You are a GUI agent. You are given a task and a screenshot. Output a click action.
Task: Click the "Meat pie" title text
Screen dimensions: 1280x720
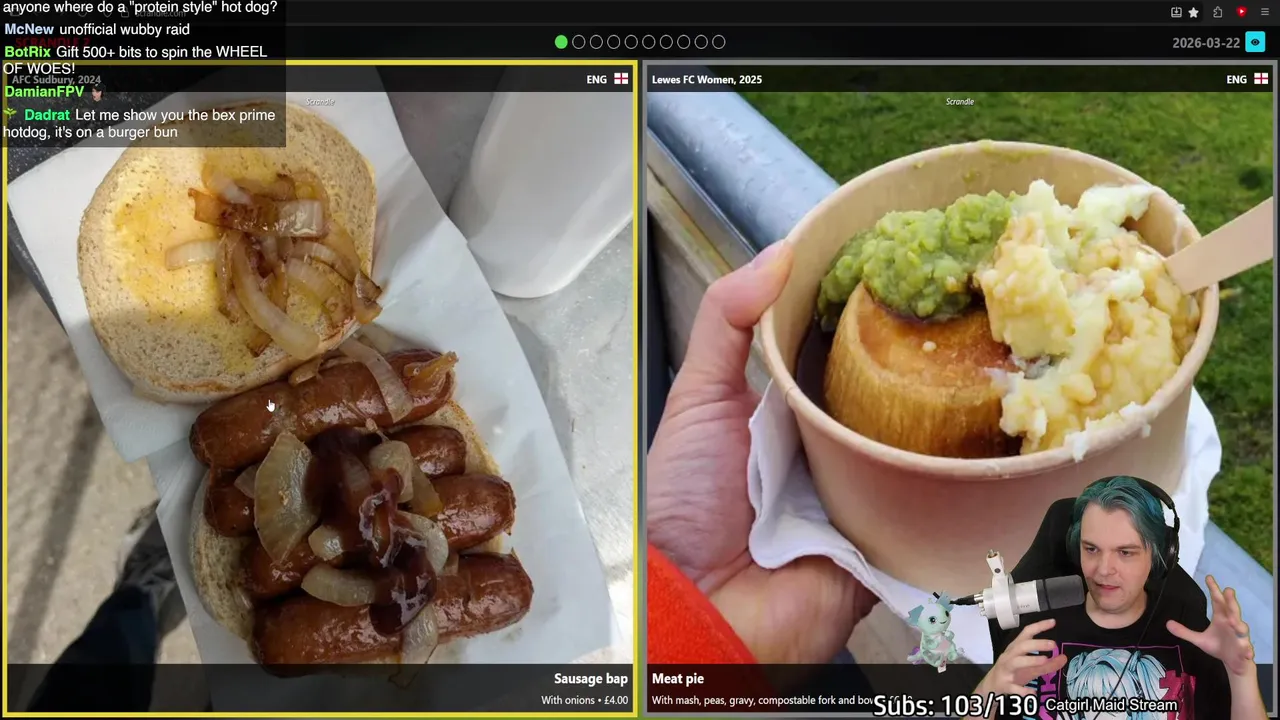point(678,679)
